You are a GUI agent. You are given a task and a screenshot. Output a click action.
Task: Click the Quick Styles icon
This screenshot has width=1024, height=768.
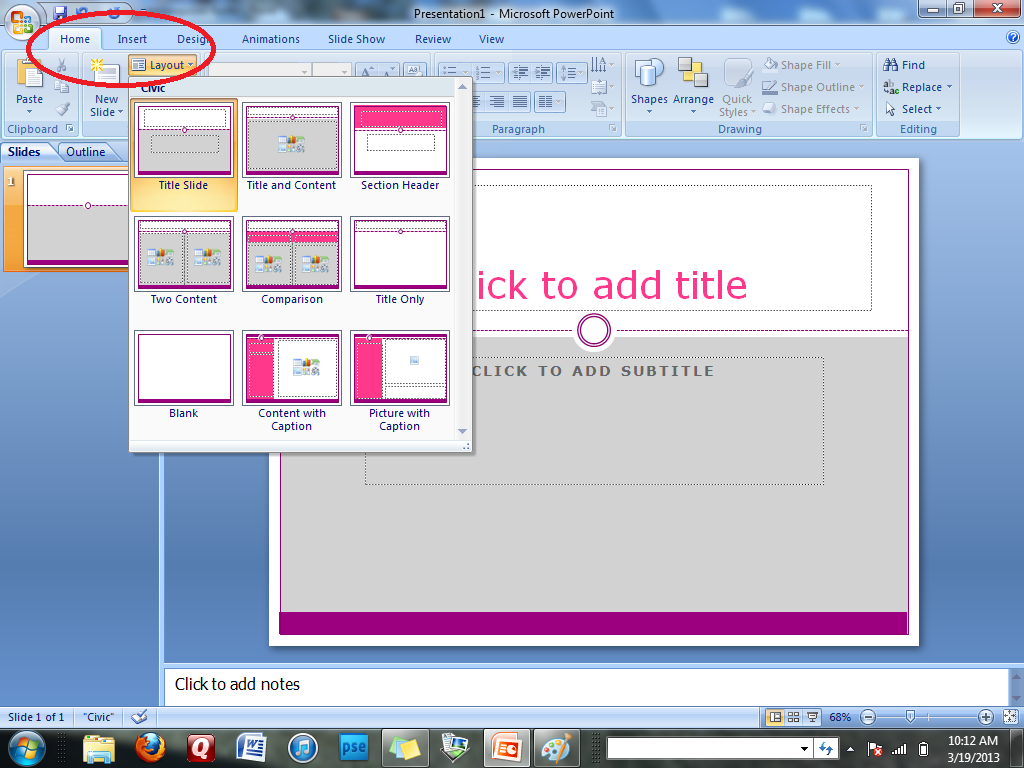738,73
